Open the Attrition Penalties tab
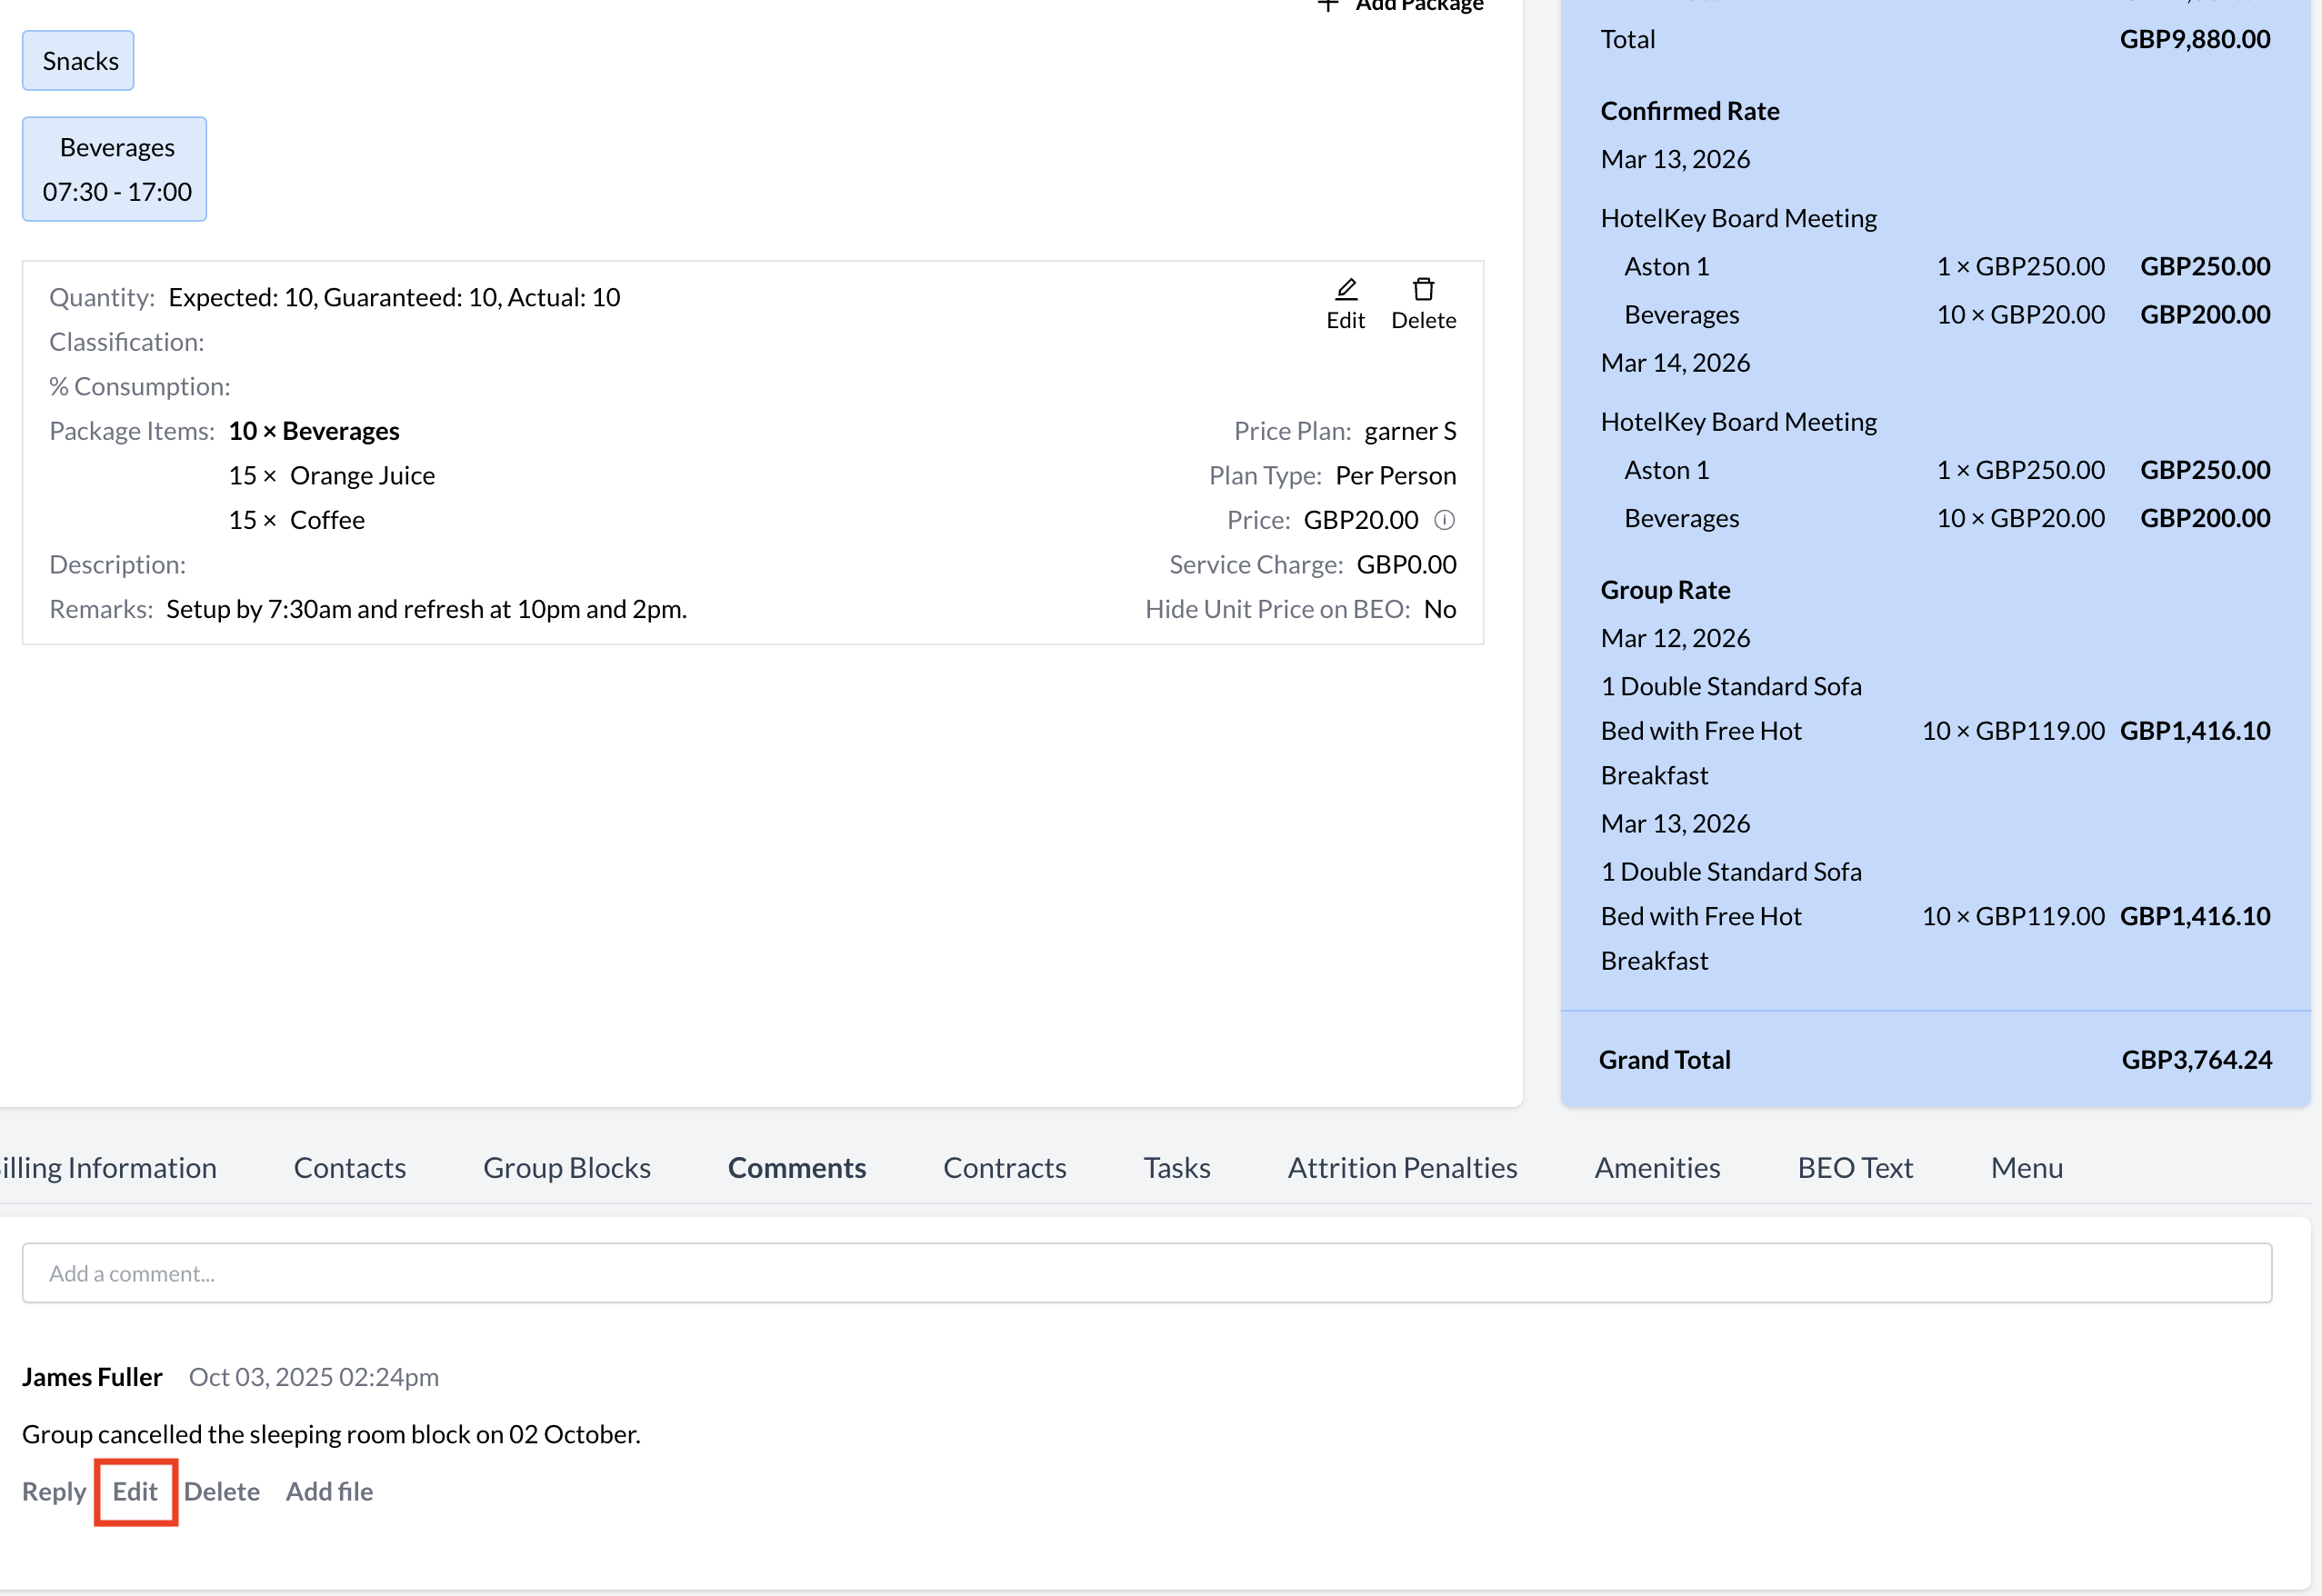Viewport: 2322px width, 1596px height. [x=1401, y=1167]
